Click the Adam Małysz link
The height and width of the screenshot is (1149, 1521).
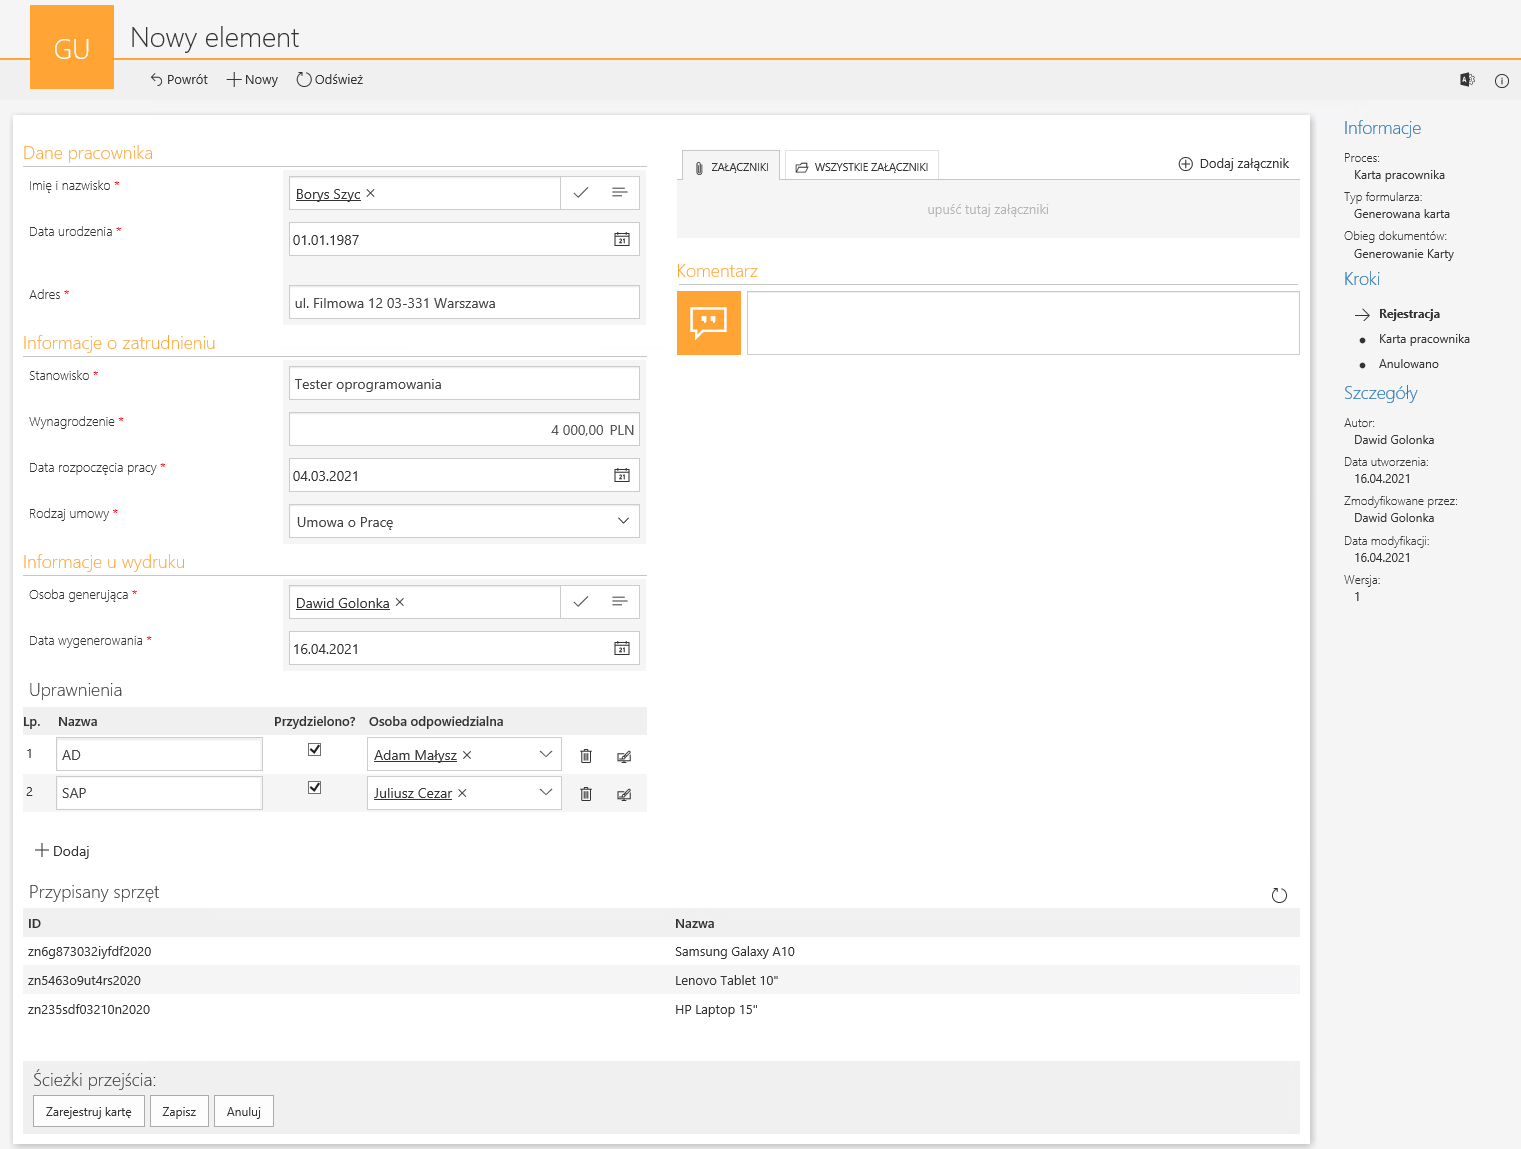pos(415,755)
